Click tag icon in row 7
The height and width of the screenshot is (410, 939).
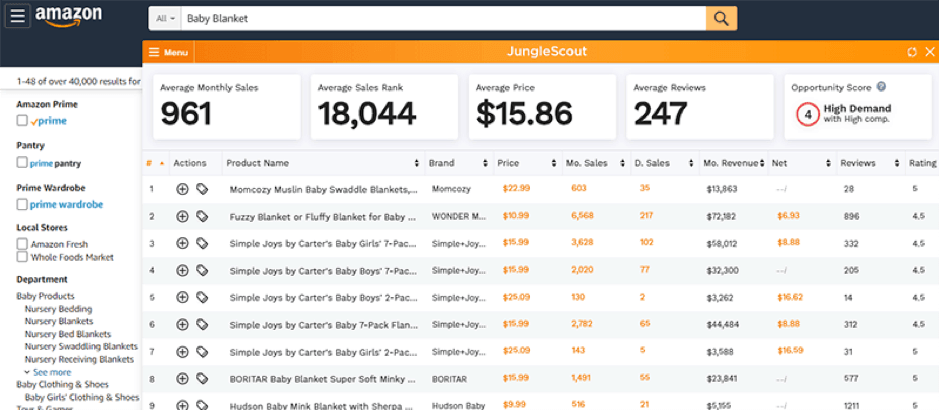pos(202,352)
